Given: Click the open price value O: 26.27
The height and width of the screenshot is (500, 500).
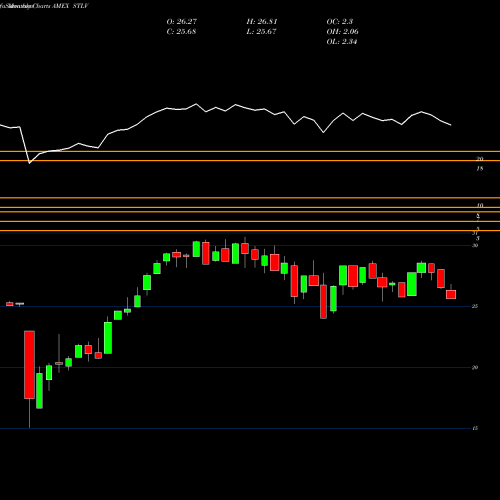Looking at the screenshot, I should click(x=182, y=22).
